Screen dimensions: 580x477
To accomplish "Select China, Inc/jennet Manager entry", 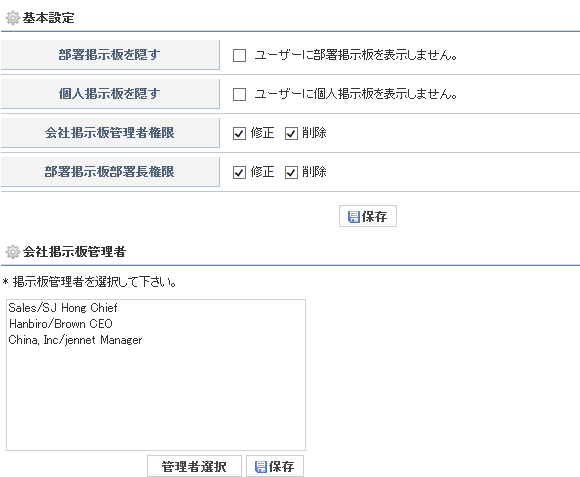I will tap(75, 340).
